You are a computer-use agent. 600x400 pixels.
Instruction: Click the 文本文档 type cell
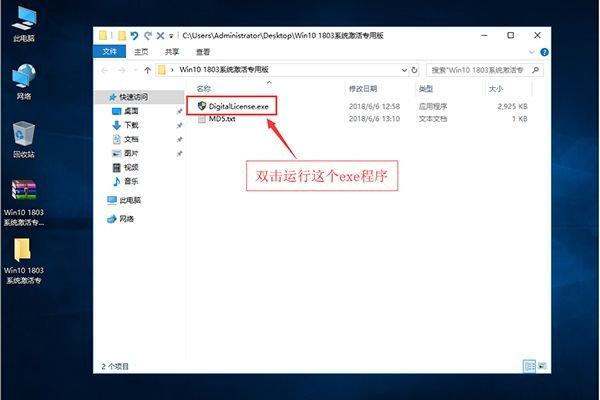[x=433, y=119]
